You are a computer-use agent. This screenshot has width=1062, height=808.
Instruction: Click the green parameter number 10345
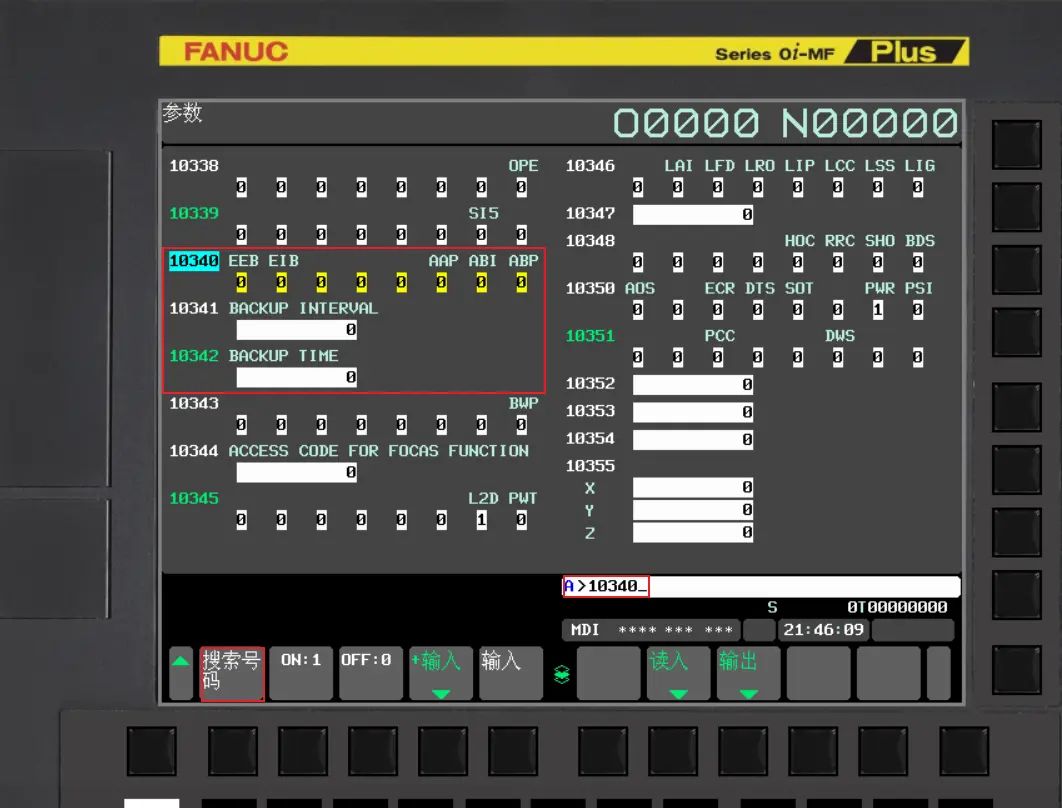tap(194, 498)
